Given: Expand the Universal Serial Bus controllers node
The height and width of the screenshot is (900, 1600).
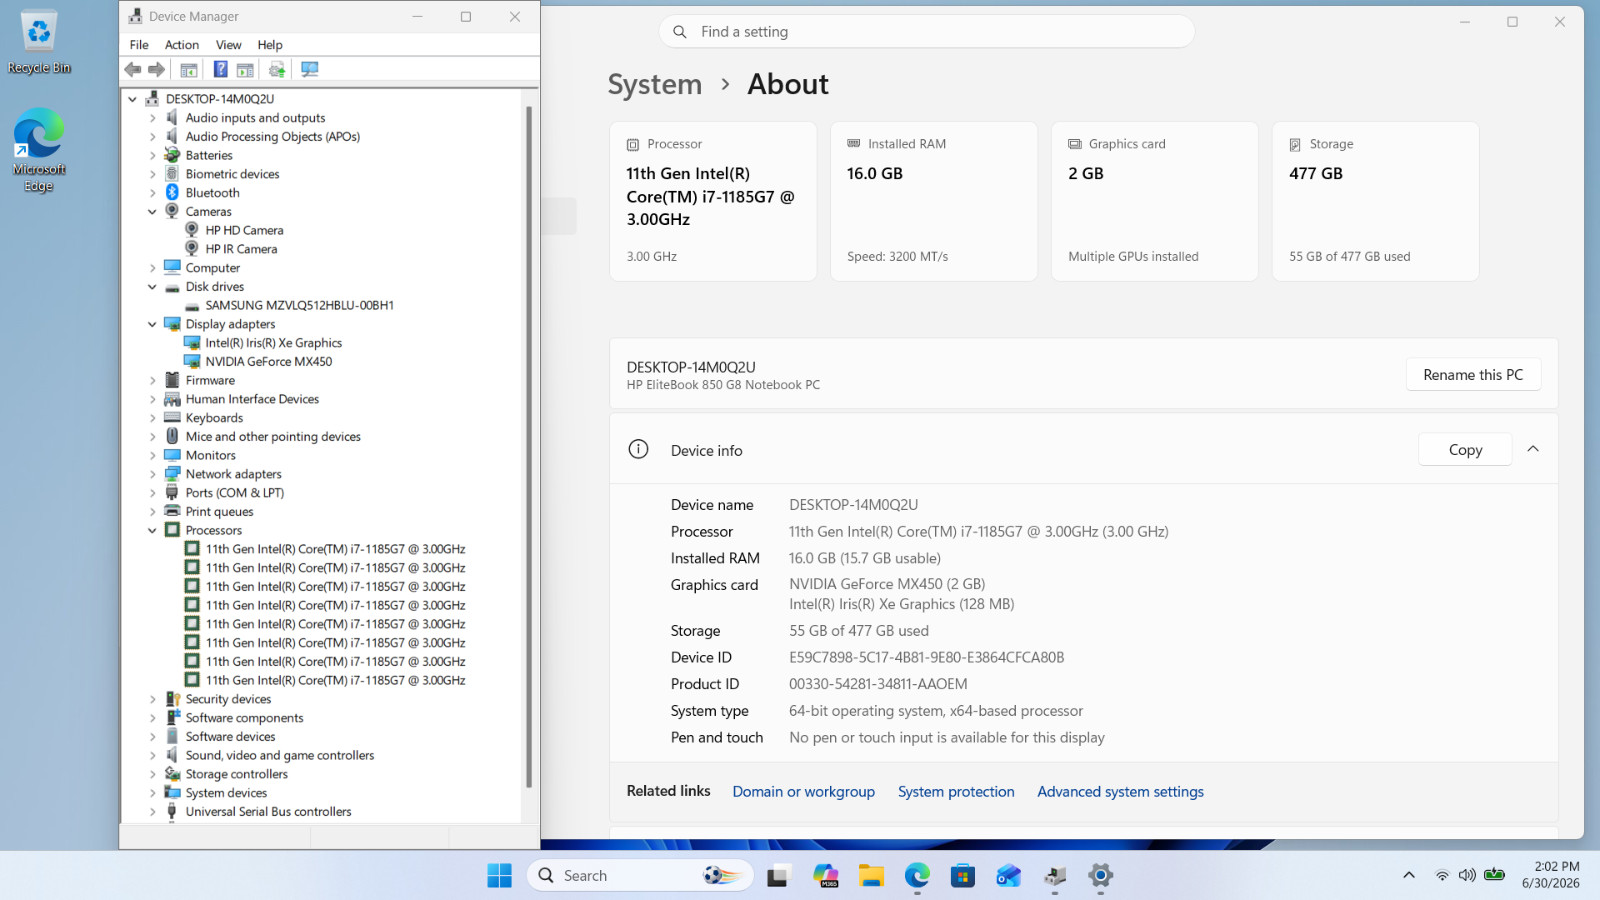Looking at the screenshot, I should pyautogui.click(x=152, y=812).
